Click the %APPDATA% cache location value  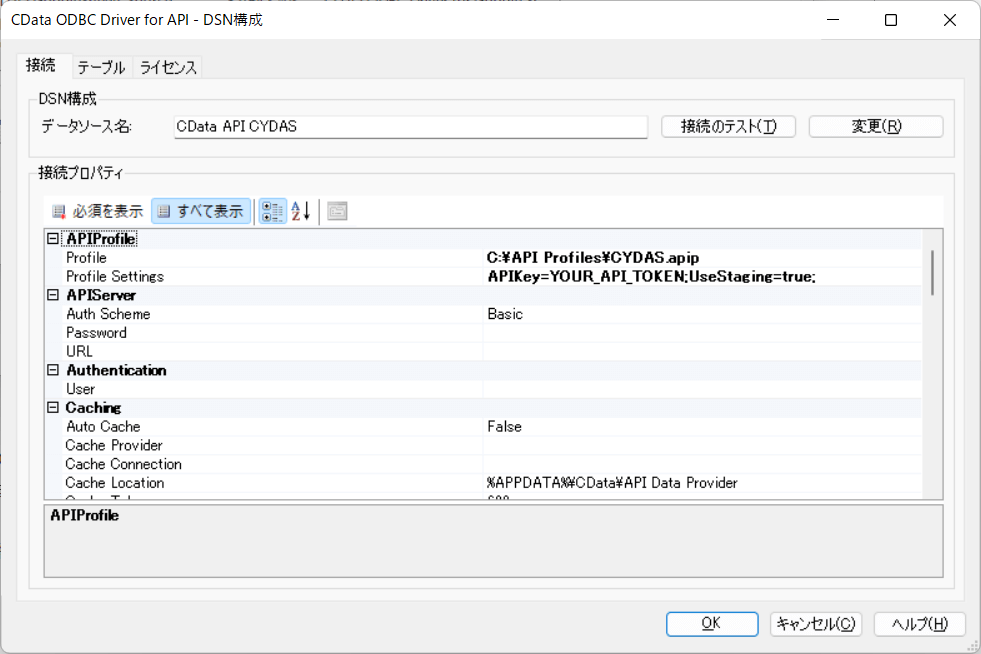pos(612,483)
